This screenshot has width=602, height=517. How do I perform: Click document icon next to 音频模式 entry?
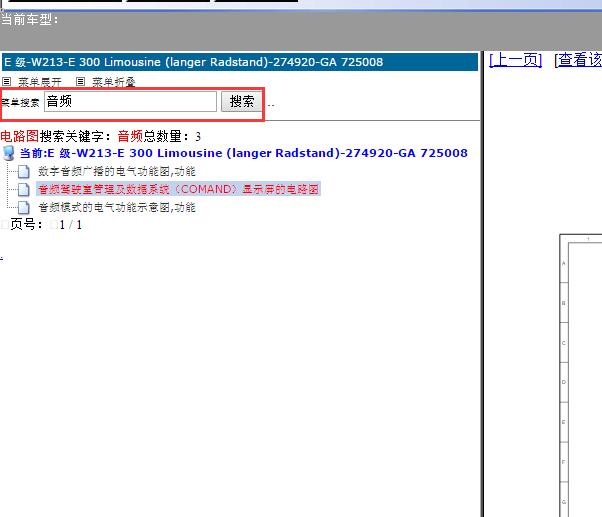(24, 208)
